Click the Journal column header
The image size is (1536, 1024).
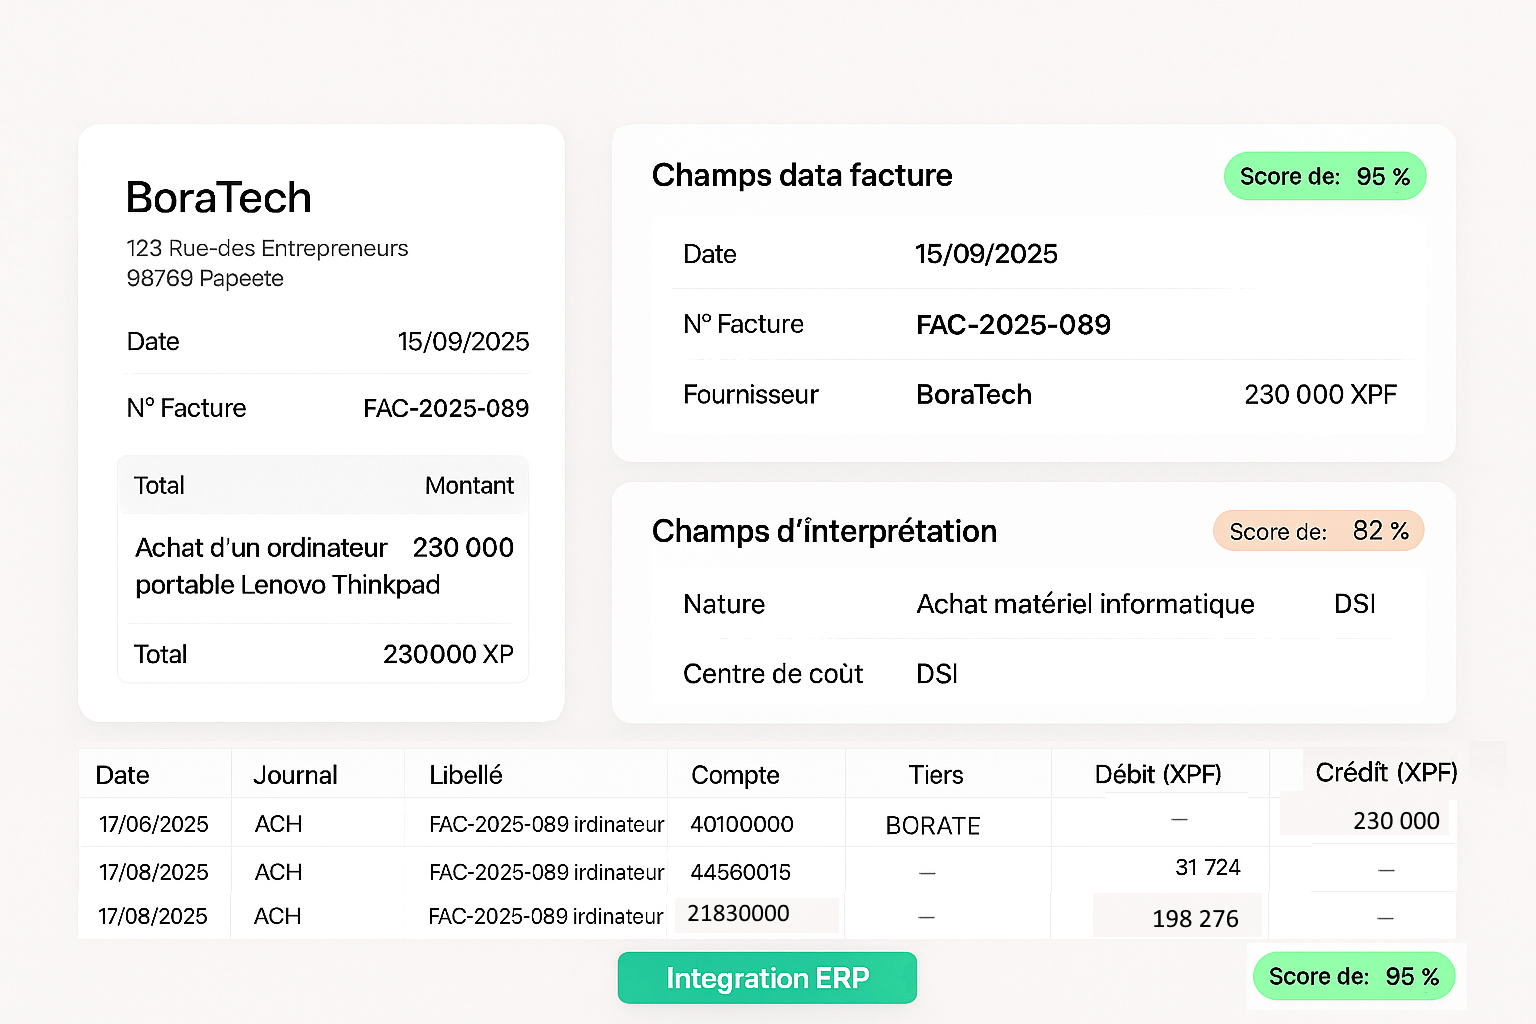[295, 775]
